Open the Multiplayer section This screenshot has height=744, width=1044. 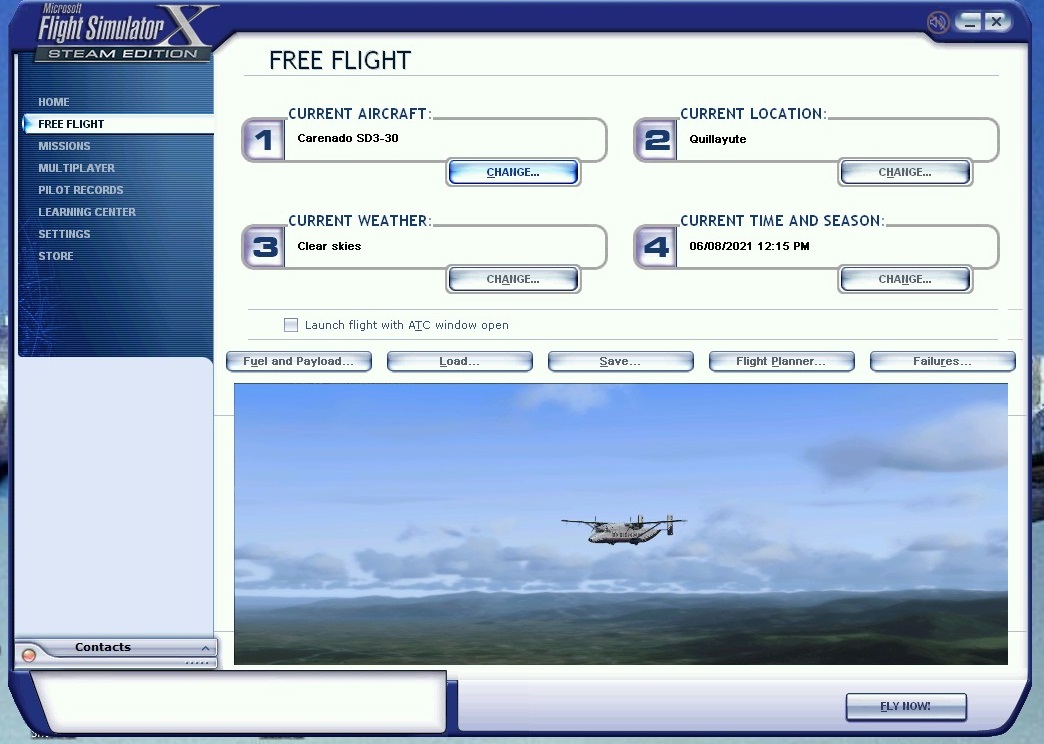pyautogui.click(x=77, y=168)
